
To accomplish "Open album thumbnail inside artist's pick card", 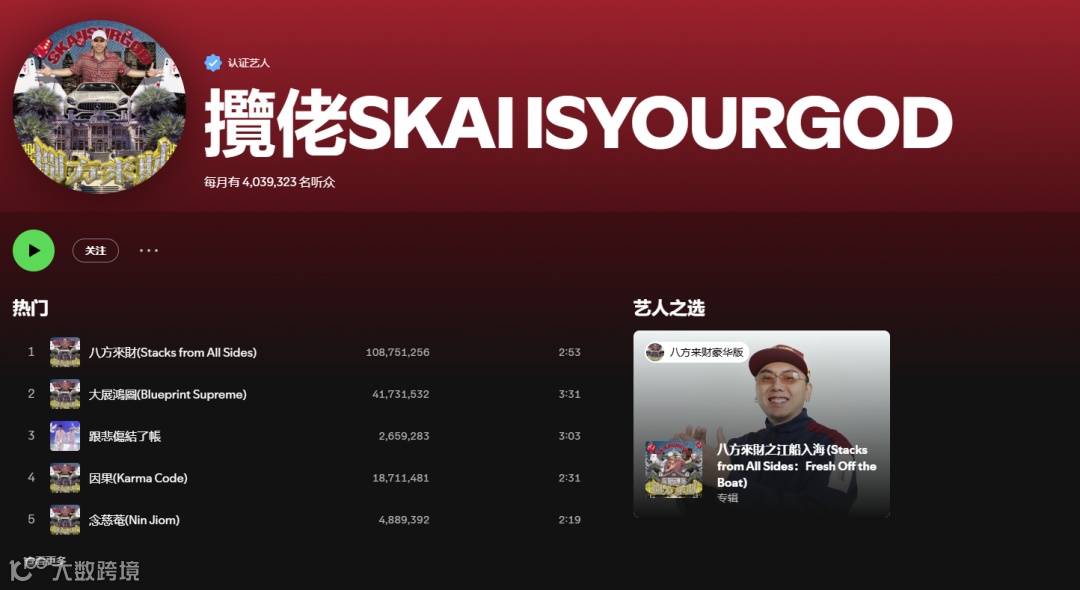I will tap(674, 469).
